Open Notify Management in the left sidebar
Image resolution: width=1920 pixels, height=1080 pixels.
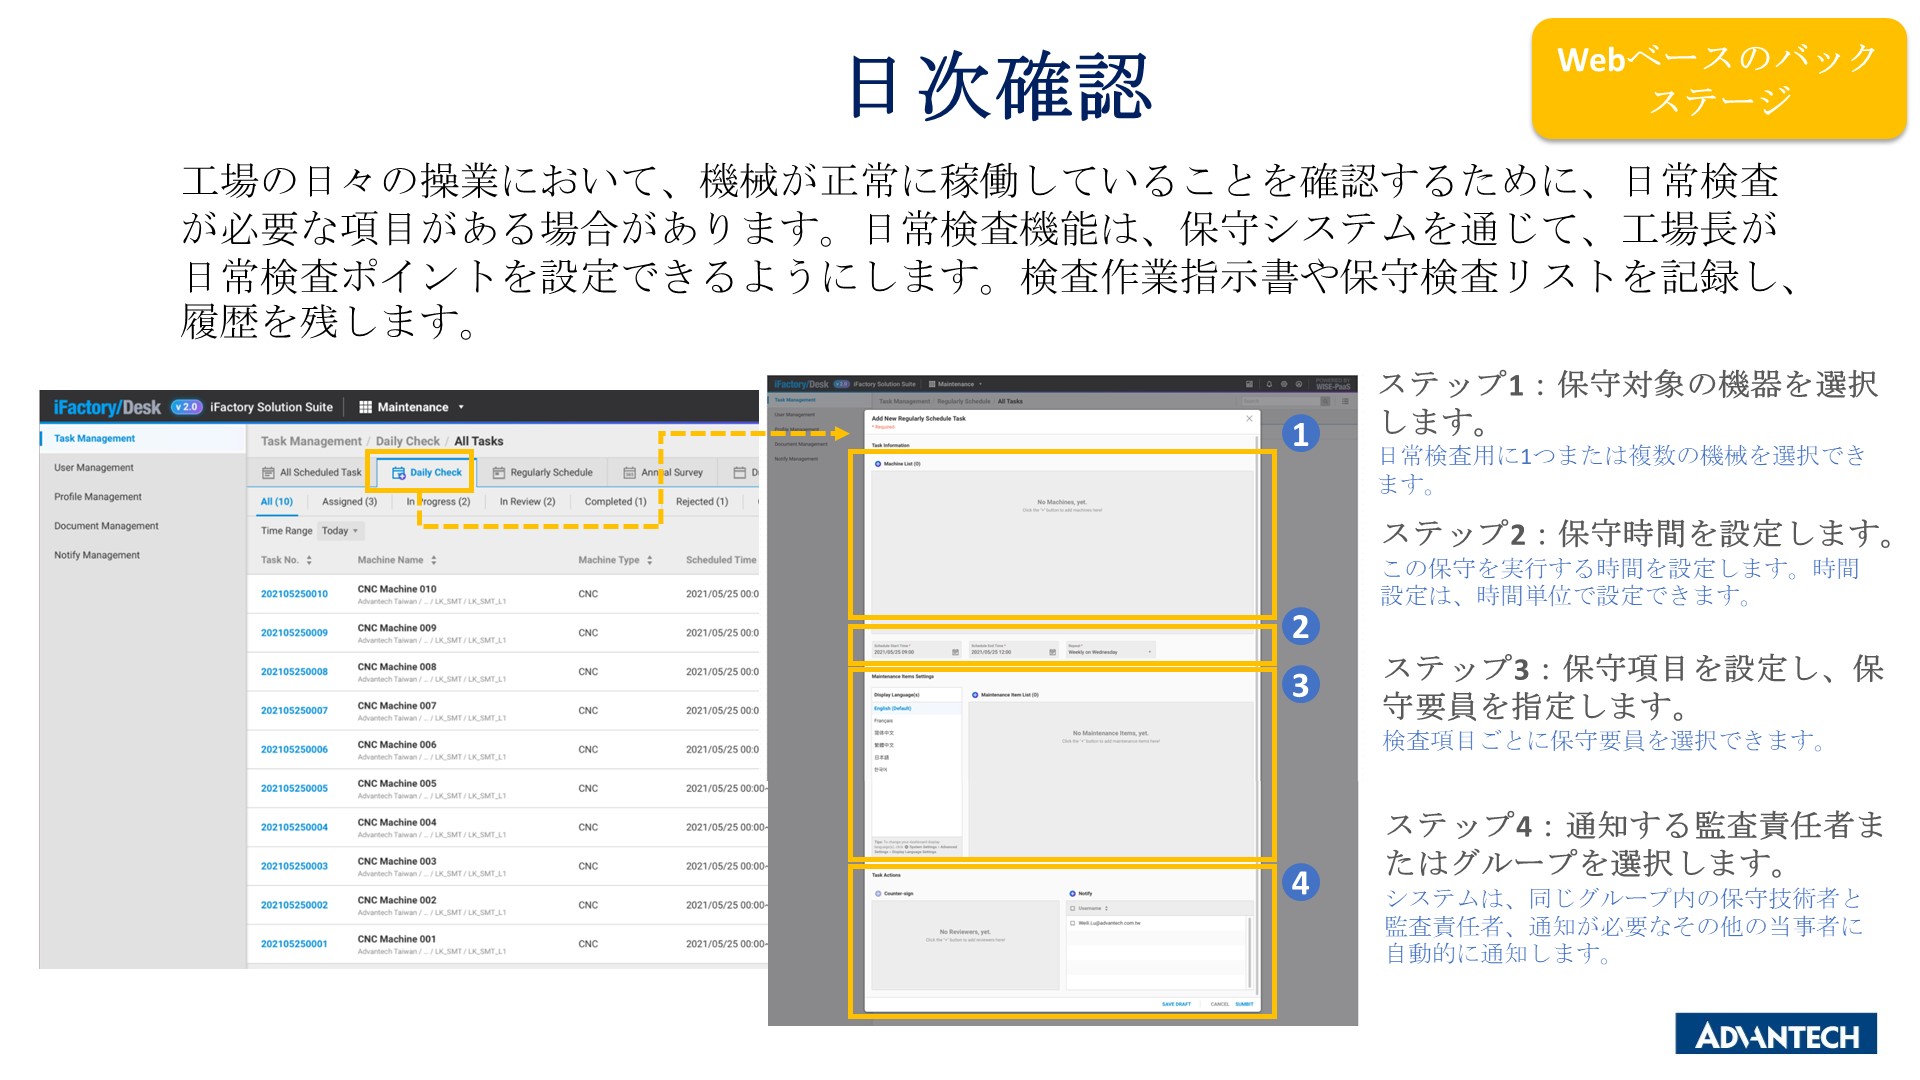97,555
